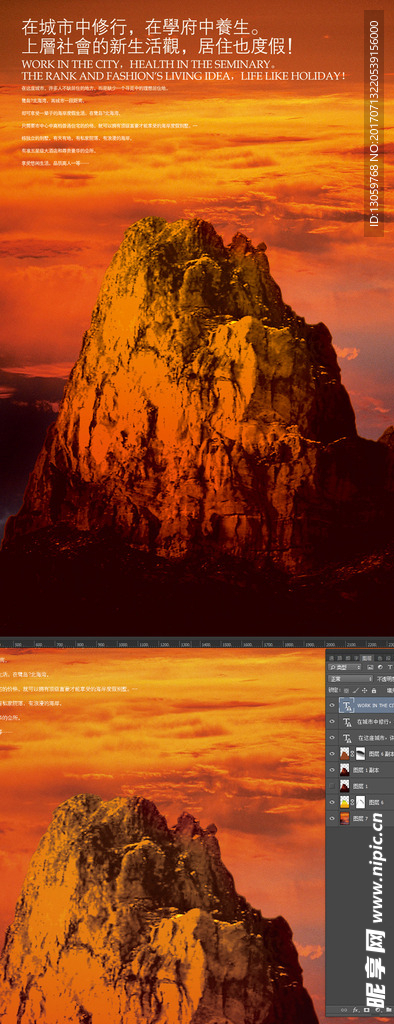
Task: Click the link layers icon
Action: (344, 1010)
